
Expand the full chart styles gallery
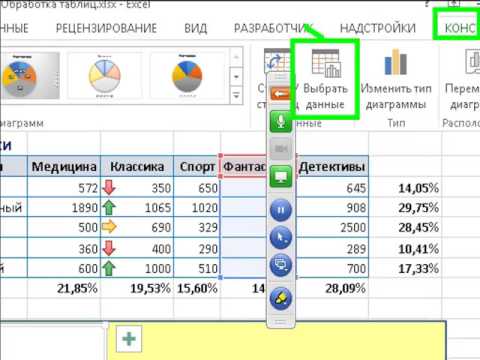[x=236, y=95]
